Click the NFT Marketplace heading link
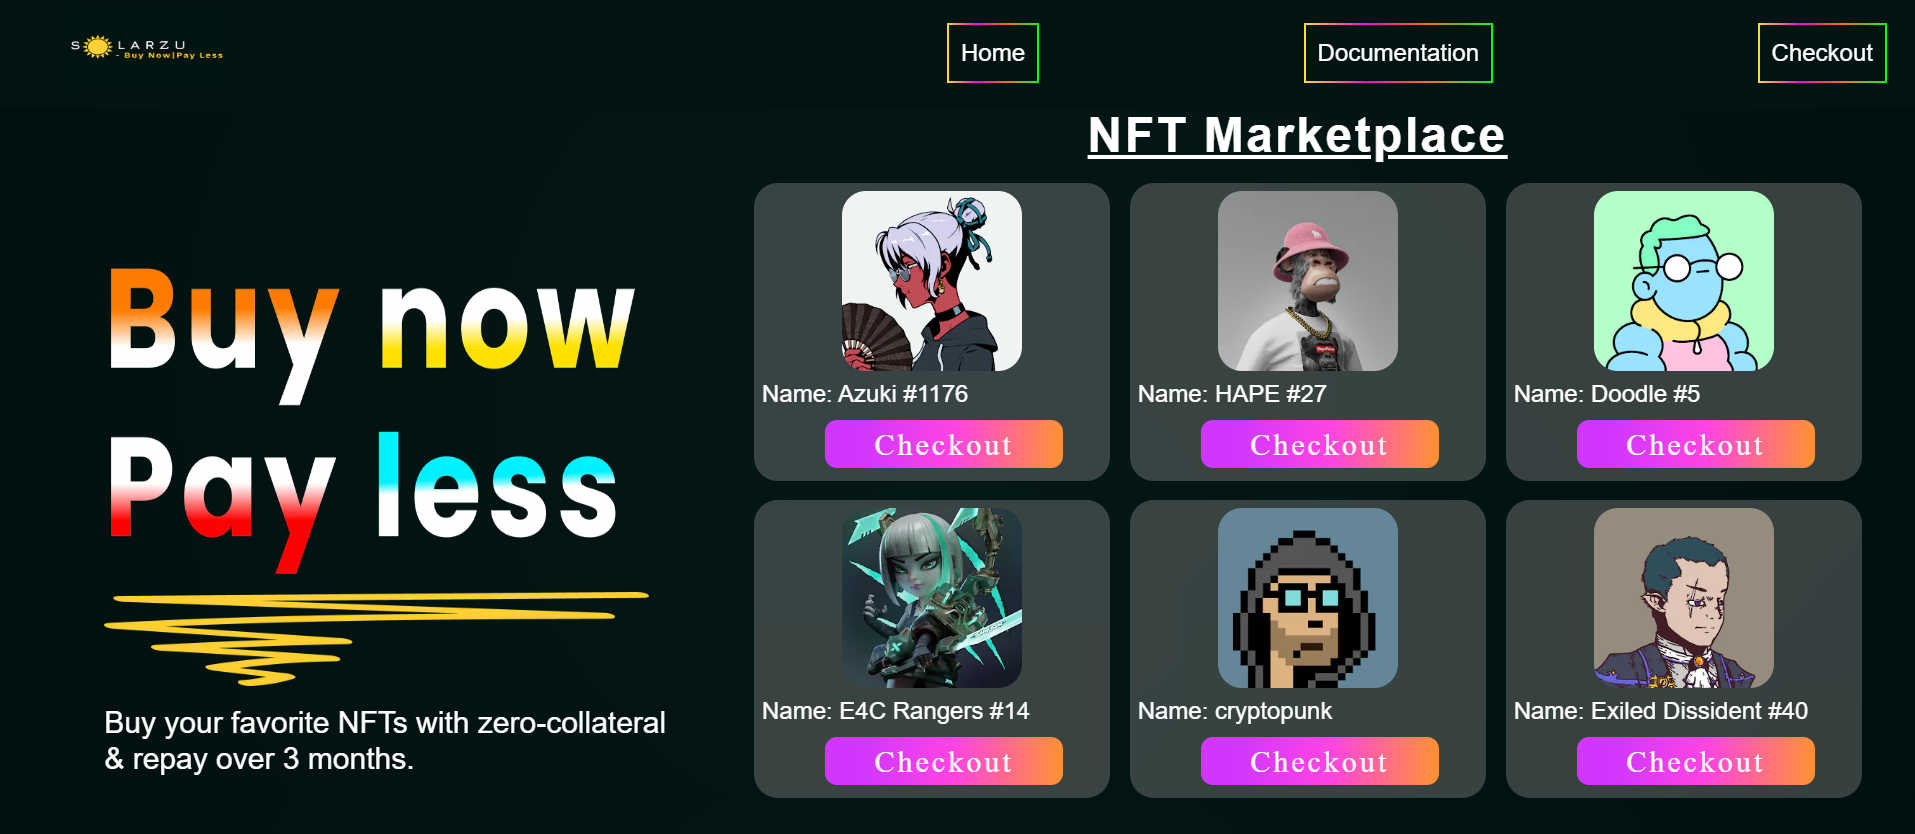Screen dimensions: 1915x834 1297,135
